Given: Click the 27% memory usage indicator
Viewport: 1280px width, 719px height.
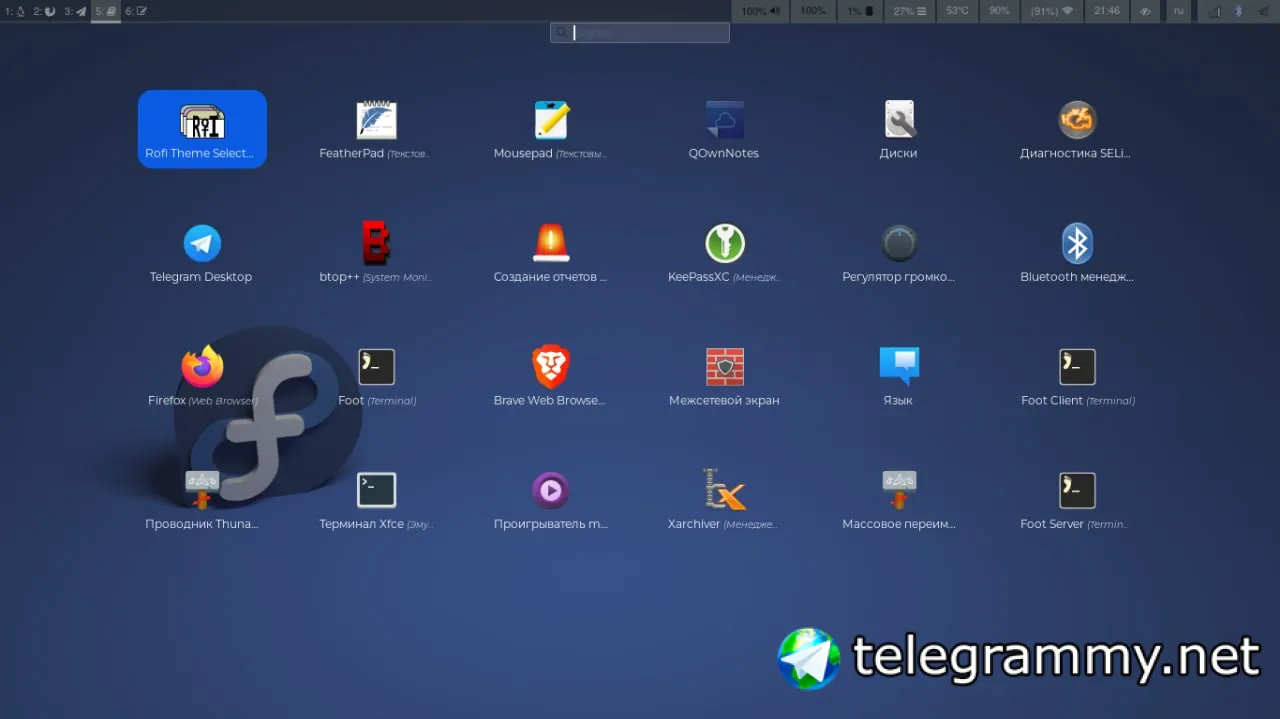Looking at the screenshot, I should click(909, 11).
